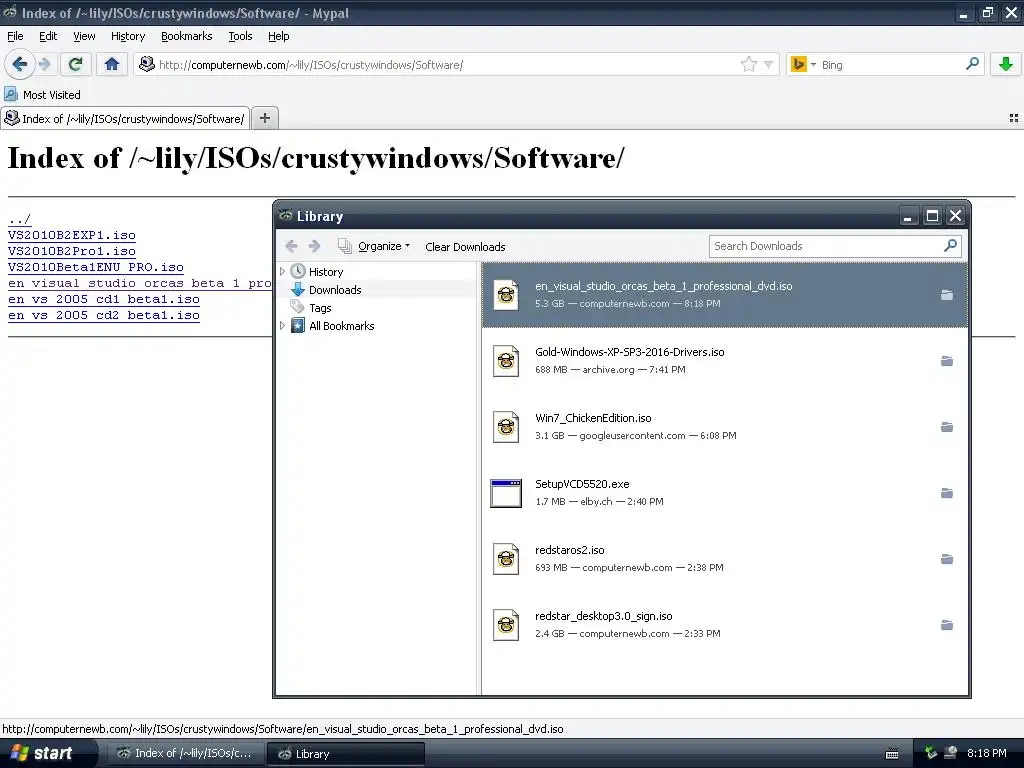Screen dimensions: 1024x768
Task: Open the Most Visited bookmarks folder
Action: click(x=43, y=95)
